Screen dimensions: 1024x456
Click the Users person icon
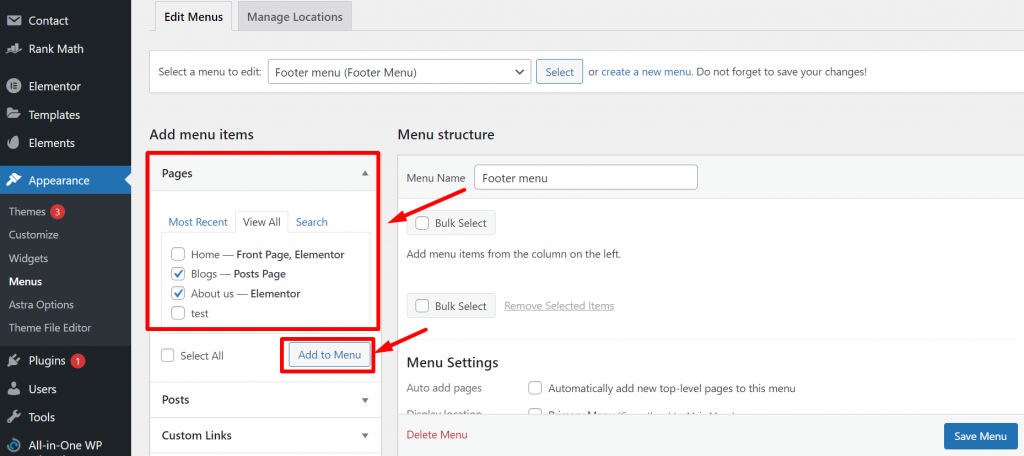tap(13, 389)
